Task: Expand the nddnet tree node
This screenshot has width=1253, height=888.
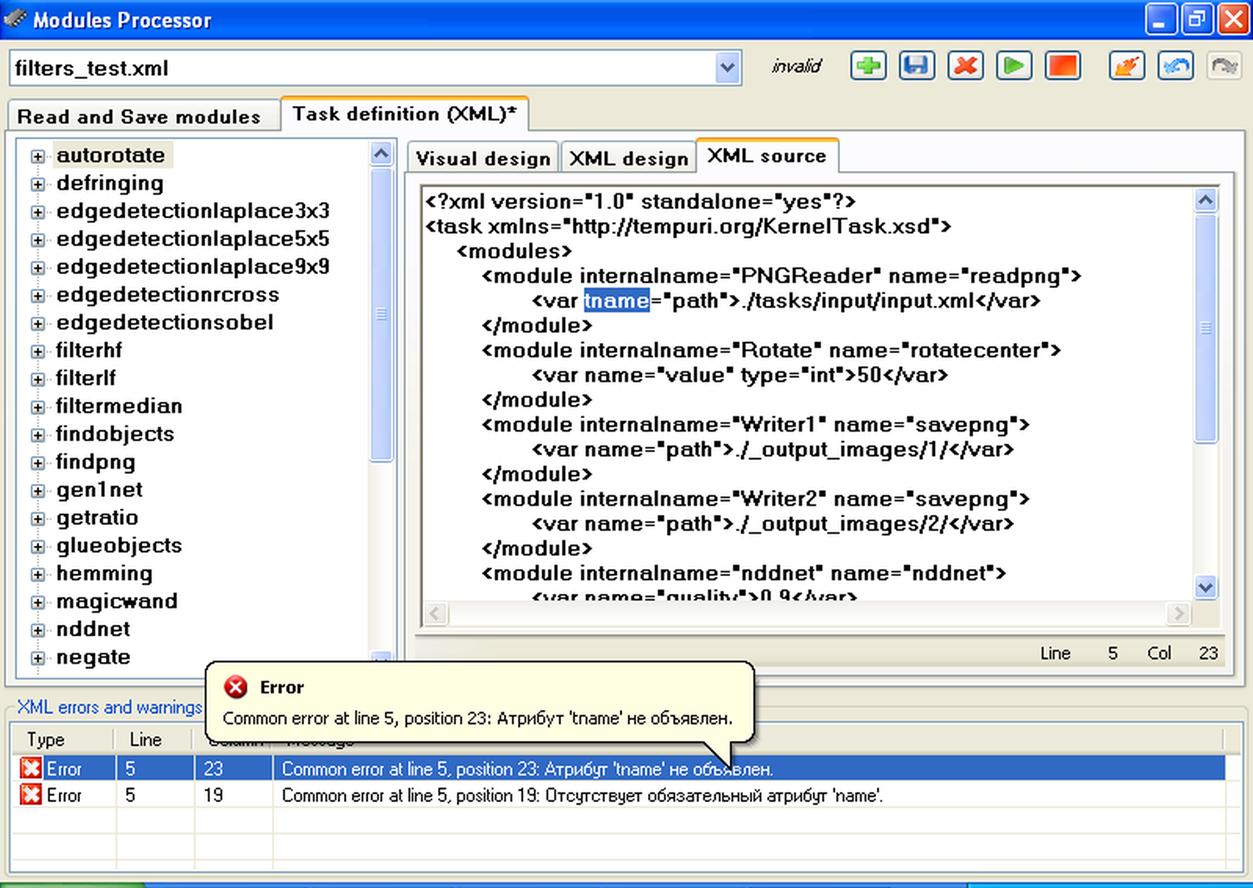Action: click(x=38, y=631)
